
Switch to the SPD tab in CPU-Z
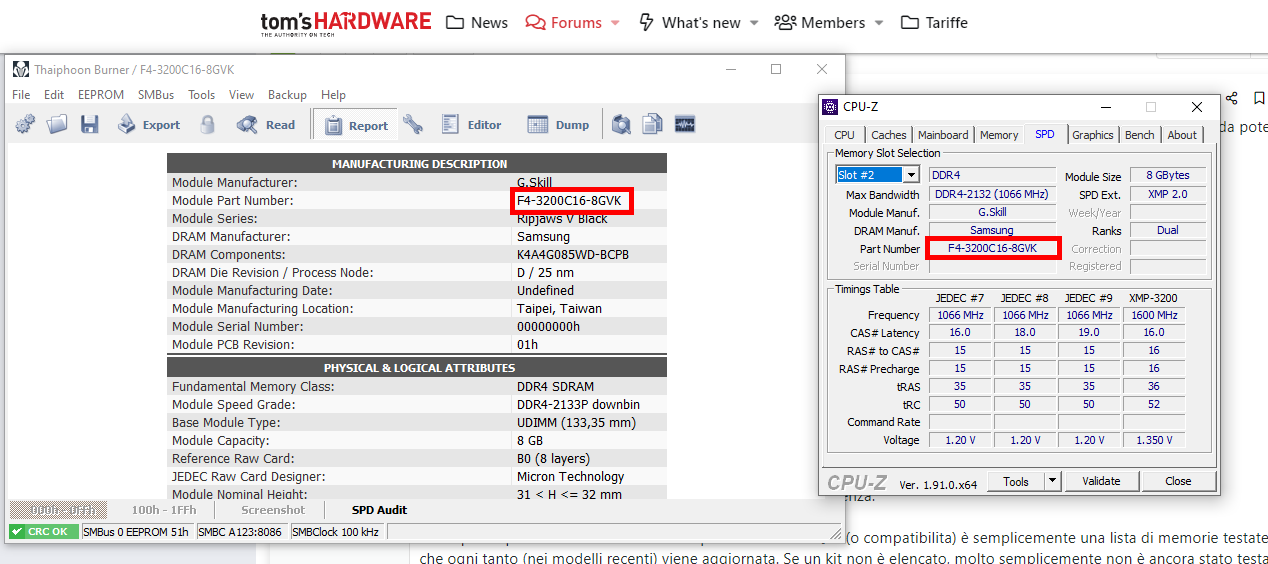(x=1045, y=134)
